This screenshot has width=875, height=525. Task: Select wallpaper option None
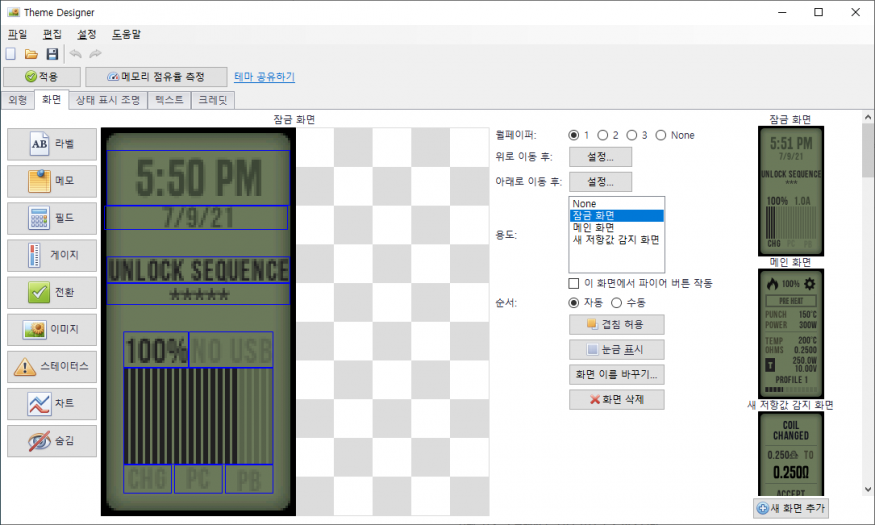[x=661, y=135]
